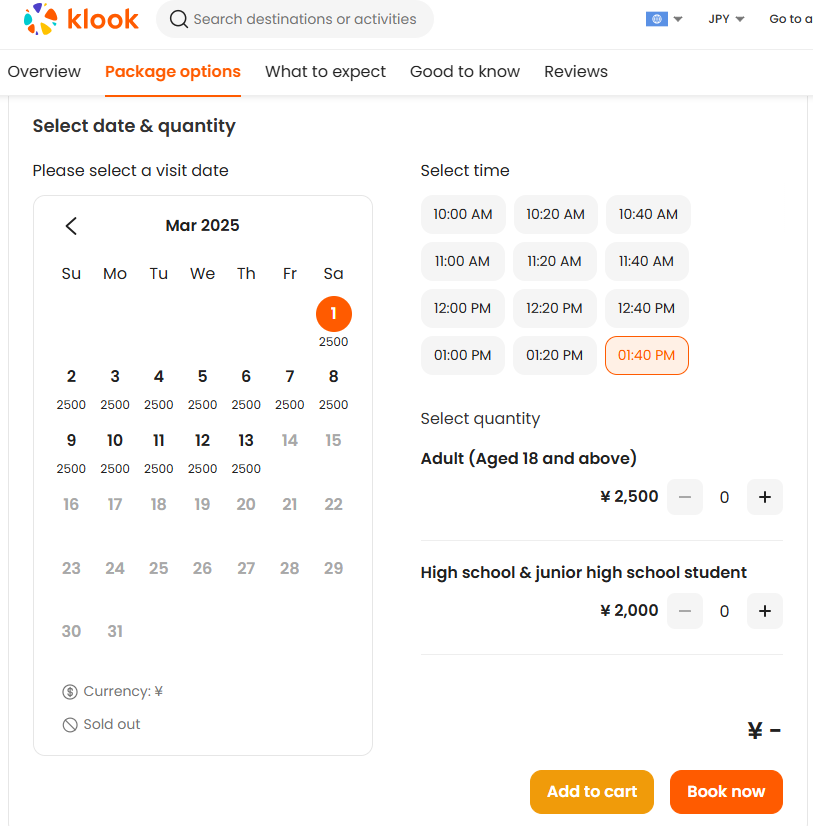Image resolution: width=813 pixels, height=826 pixels.
Task: Open the What to expect tab
Action: click(325, 72)
